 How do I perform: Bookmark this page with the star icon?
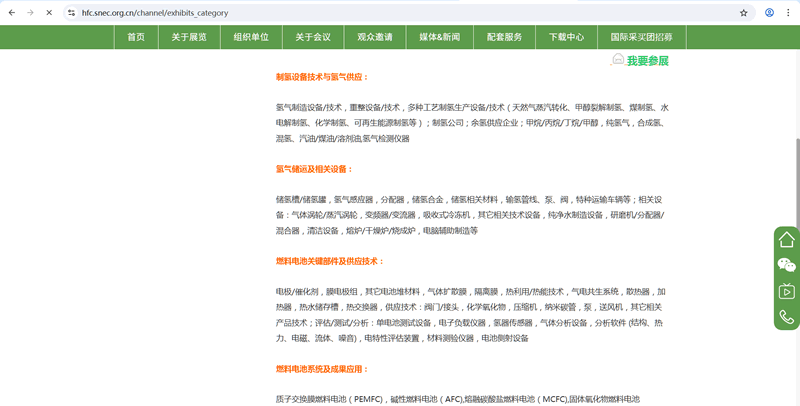[x=743, y=13]
